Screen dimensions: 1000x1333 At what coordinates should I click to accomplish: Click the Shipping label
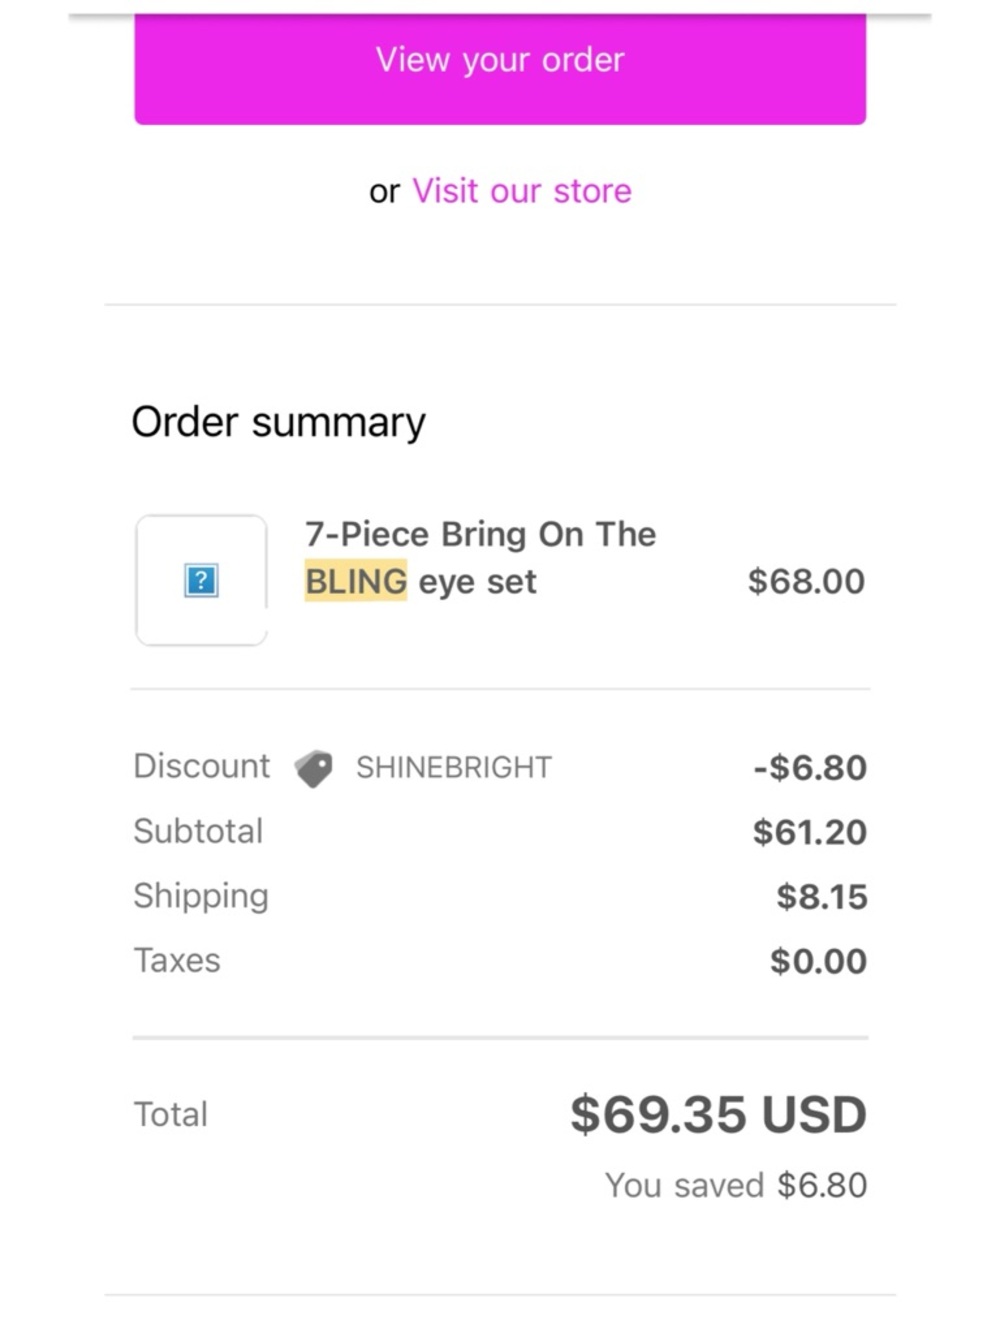[x=201, y=896]
